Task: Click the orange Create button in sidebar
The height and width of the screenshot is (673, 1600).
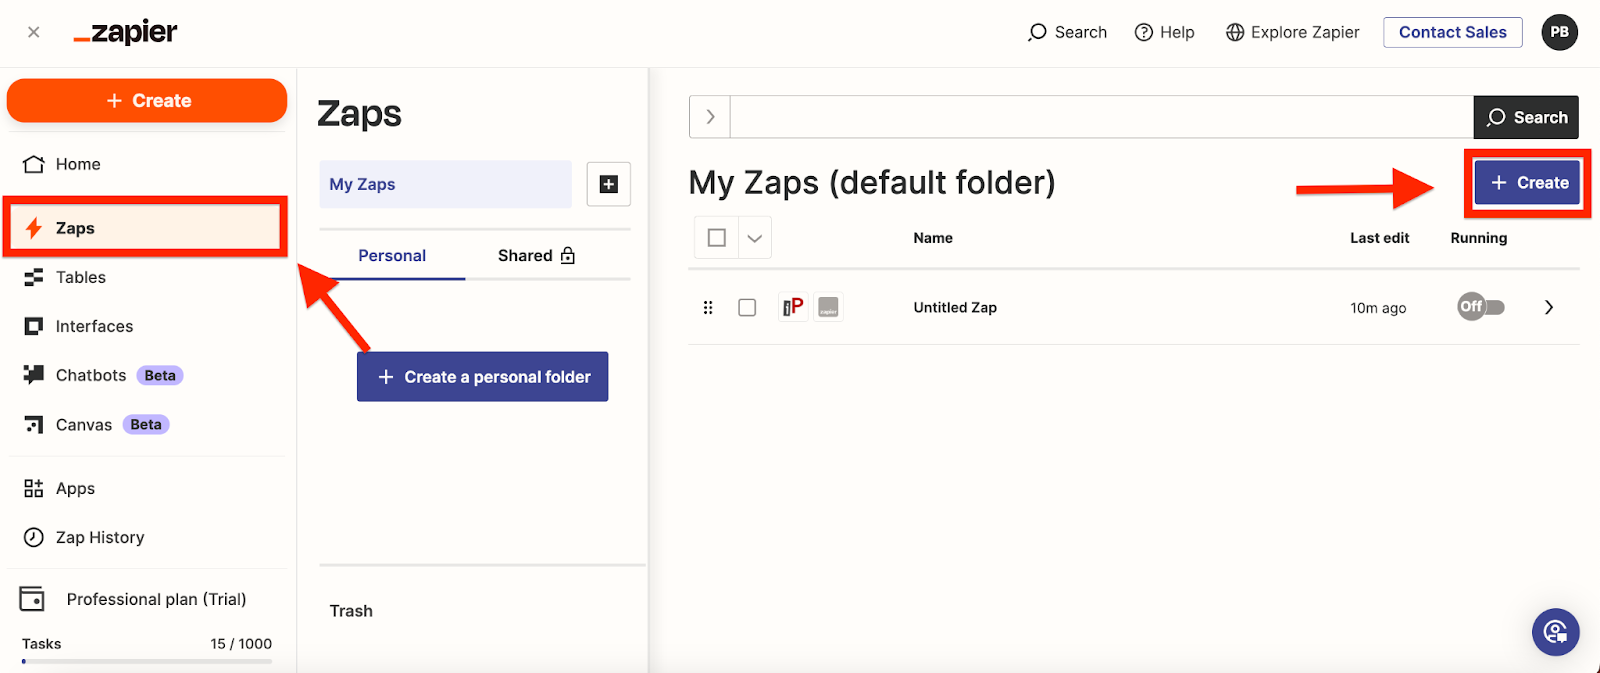Action: (x=147, y=101)
